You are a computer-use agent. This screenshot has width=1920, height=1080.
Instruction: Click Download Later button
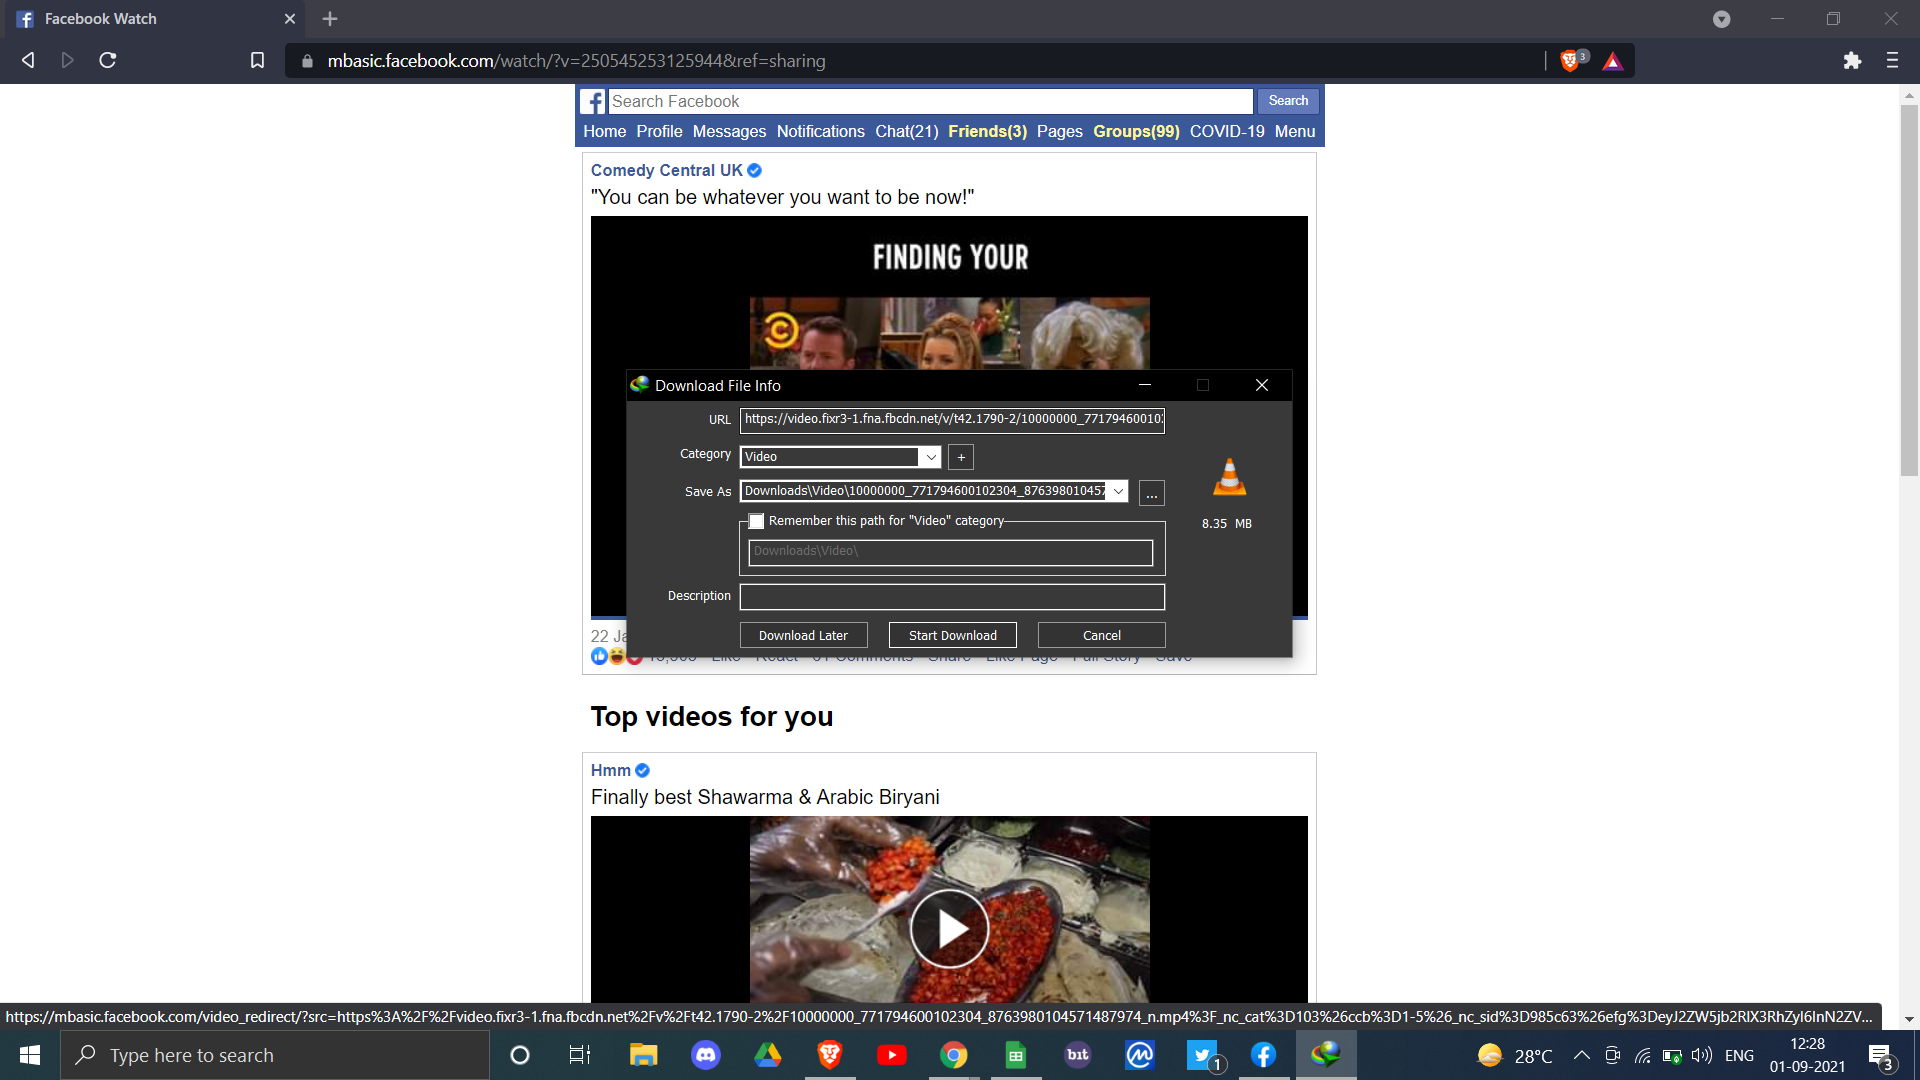803,635
